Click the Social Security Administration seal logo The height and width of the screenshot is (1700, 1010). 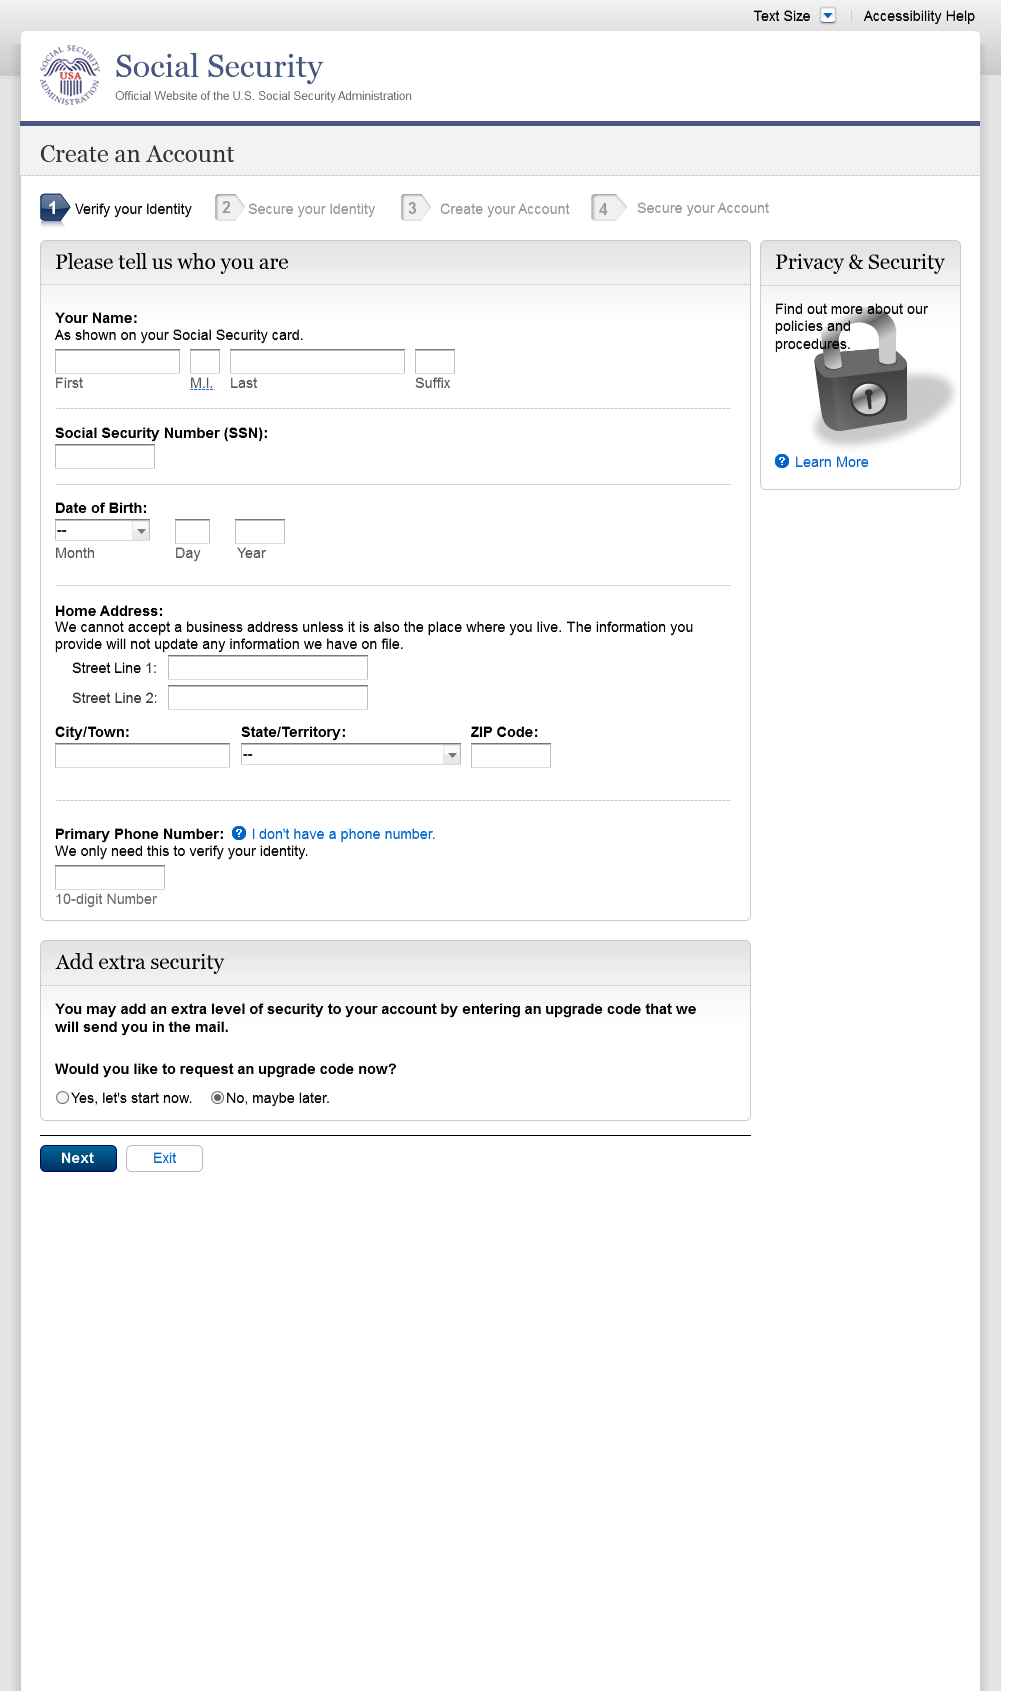pos(70,75)
